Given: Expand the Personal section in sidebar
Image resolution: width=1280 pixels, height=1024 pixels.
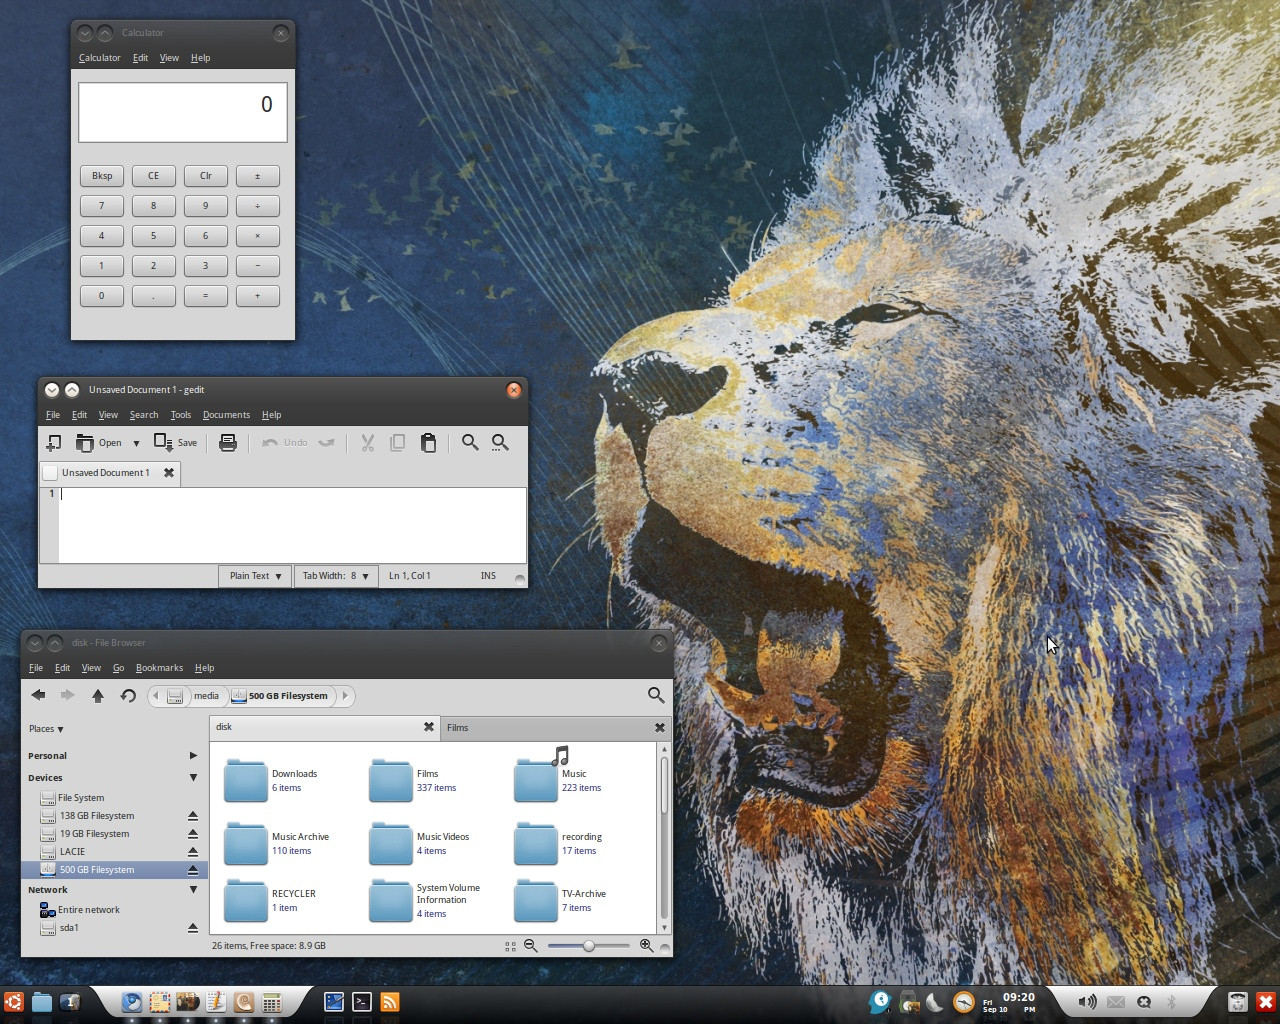Looking at the screenshot, I should 193,756.
